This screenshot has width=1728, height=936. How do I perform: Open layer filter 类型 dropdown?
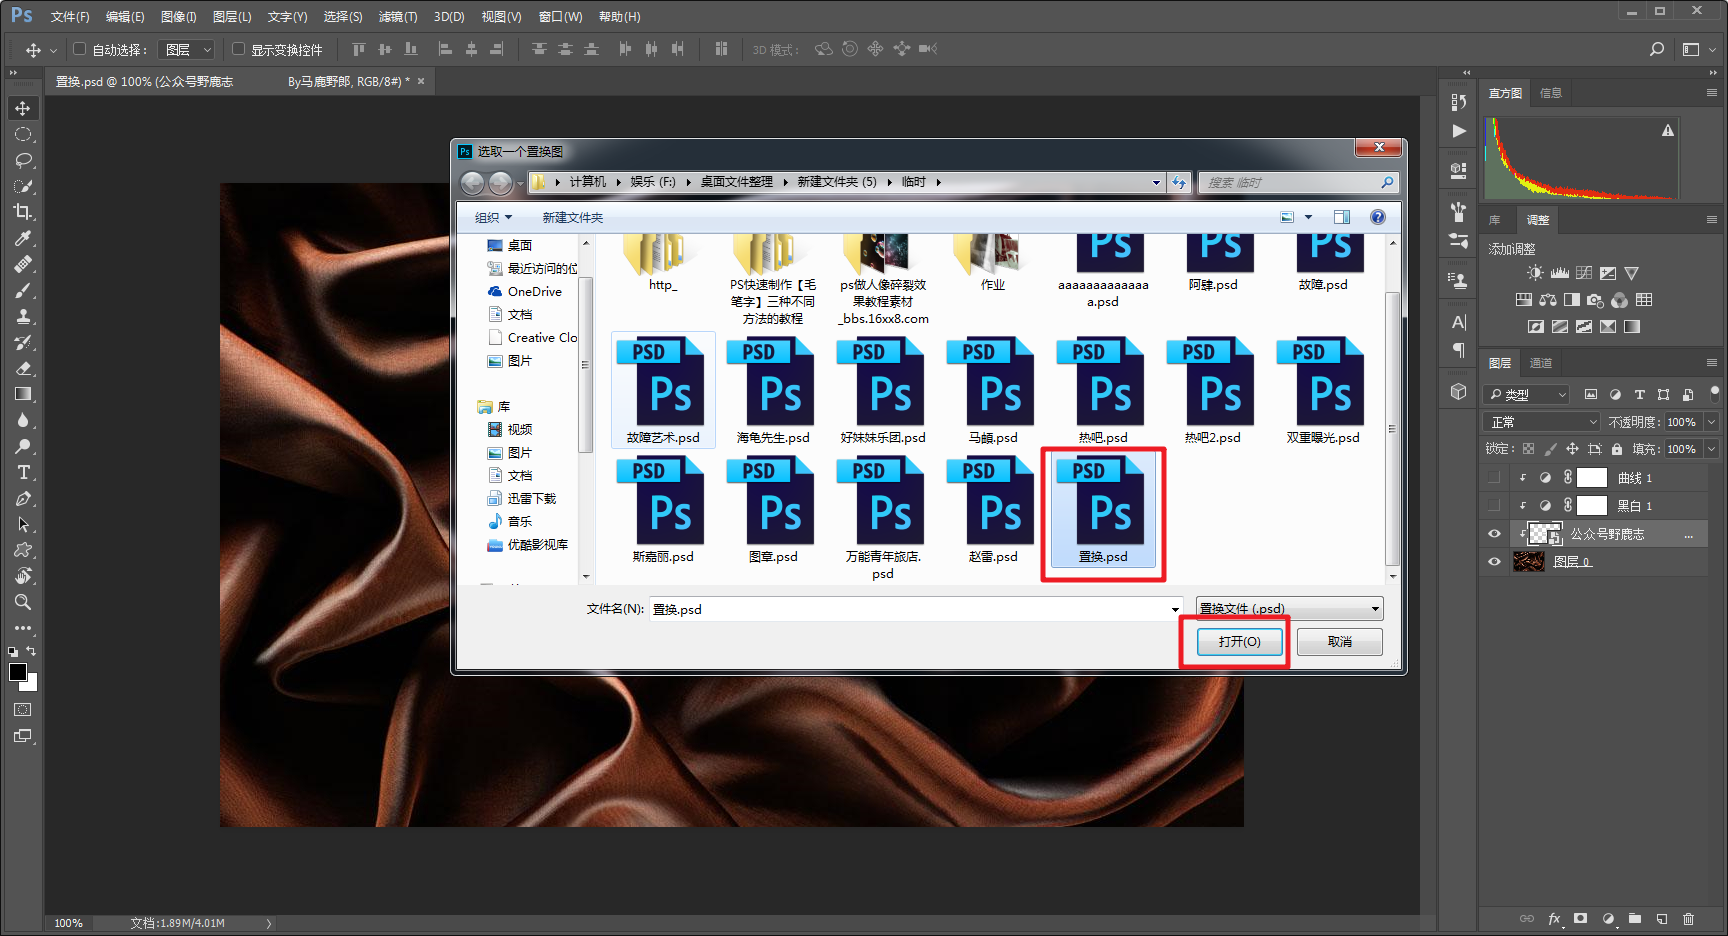point(1527,394)
